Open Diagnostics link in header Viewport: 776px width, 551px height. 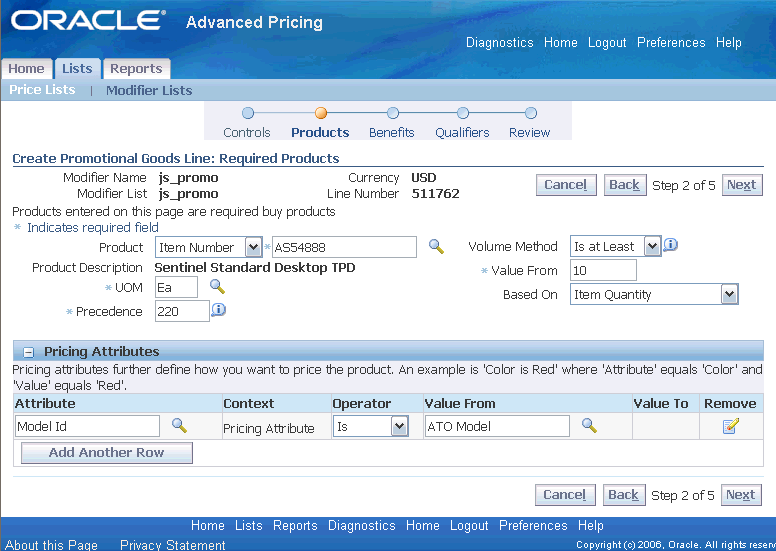click(x=499, y=43)
